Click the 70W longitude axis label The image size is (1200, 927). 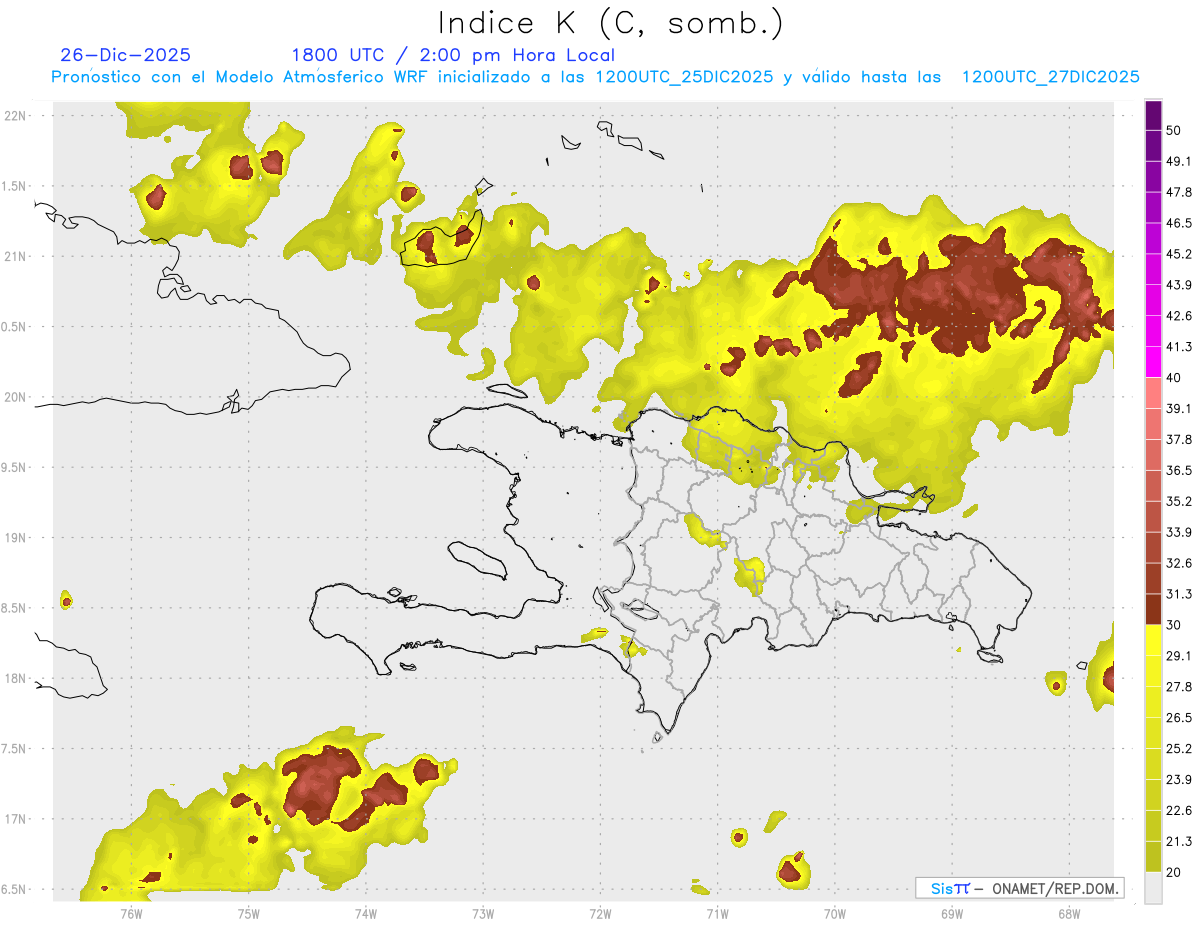(835, 913)
